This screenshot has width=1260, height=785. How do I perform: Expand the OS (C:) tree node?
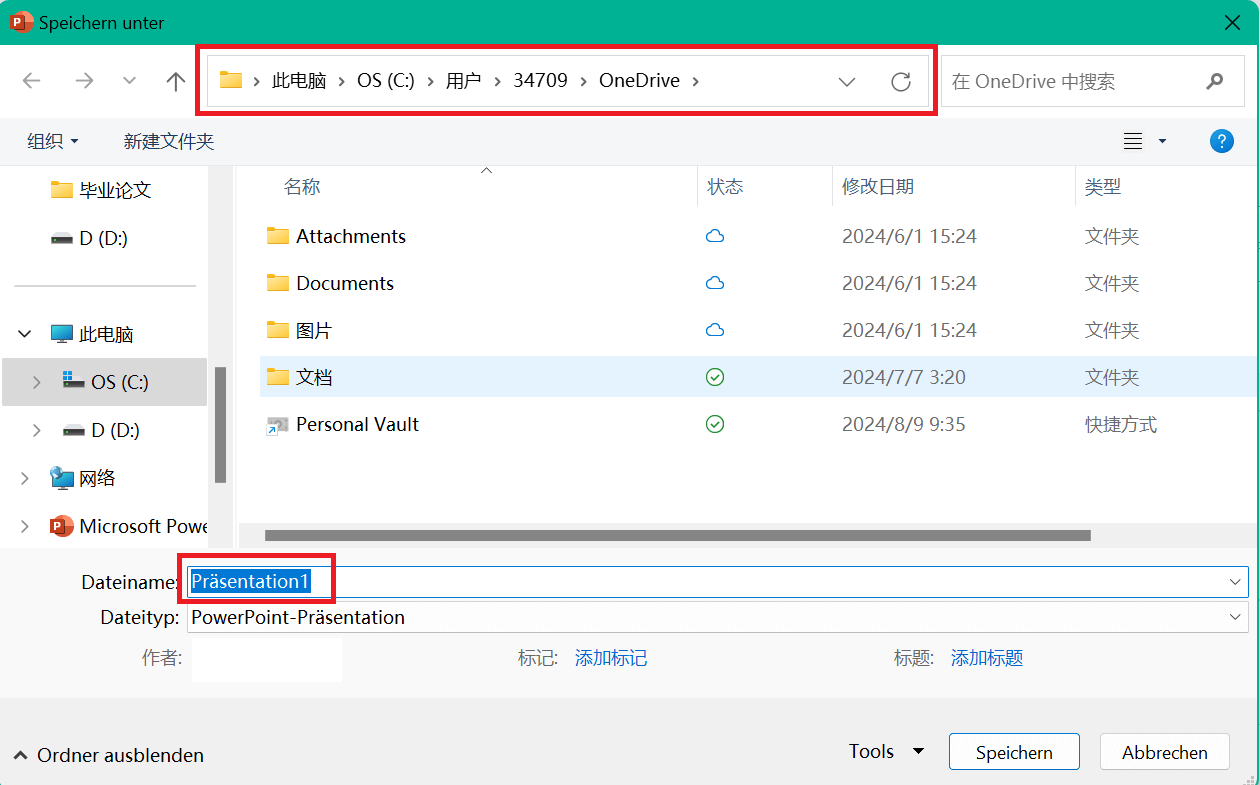37,382
